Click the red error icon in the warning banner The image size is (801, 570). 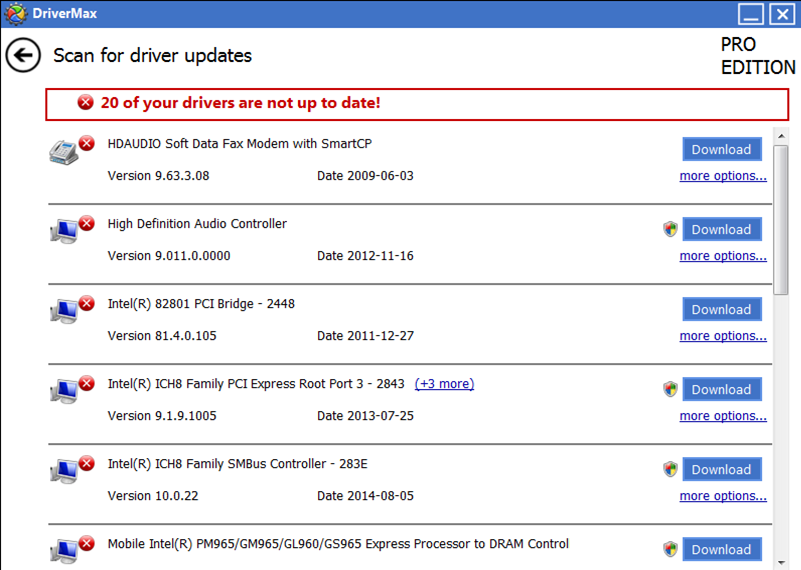[x=85, y=102]
